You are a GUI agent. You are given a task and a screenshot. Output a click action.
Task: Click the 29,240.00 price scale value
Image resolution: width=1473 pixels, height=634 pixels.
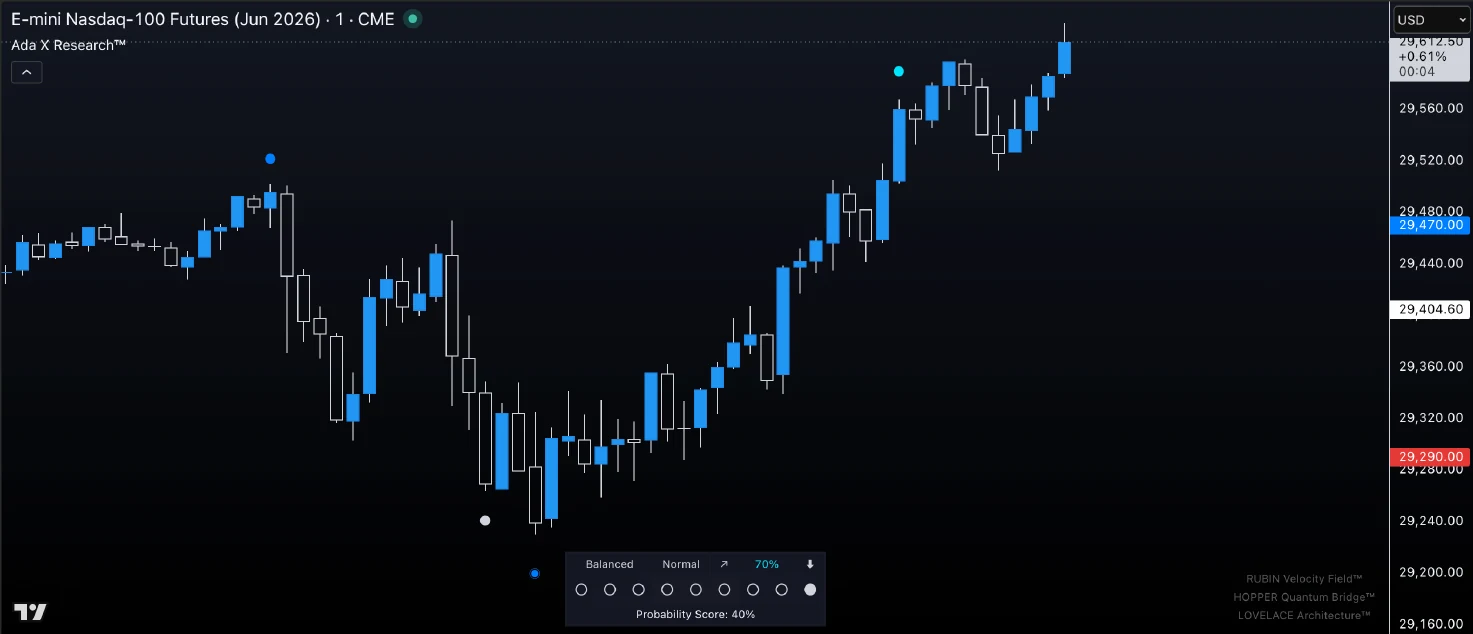[1431, 521]
